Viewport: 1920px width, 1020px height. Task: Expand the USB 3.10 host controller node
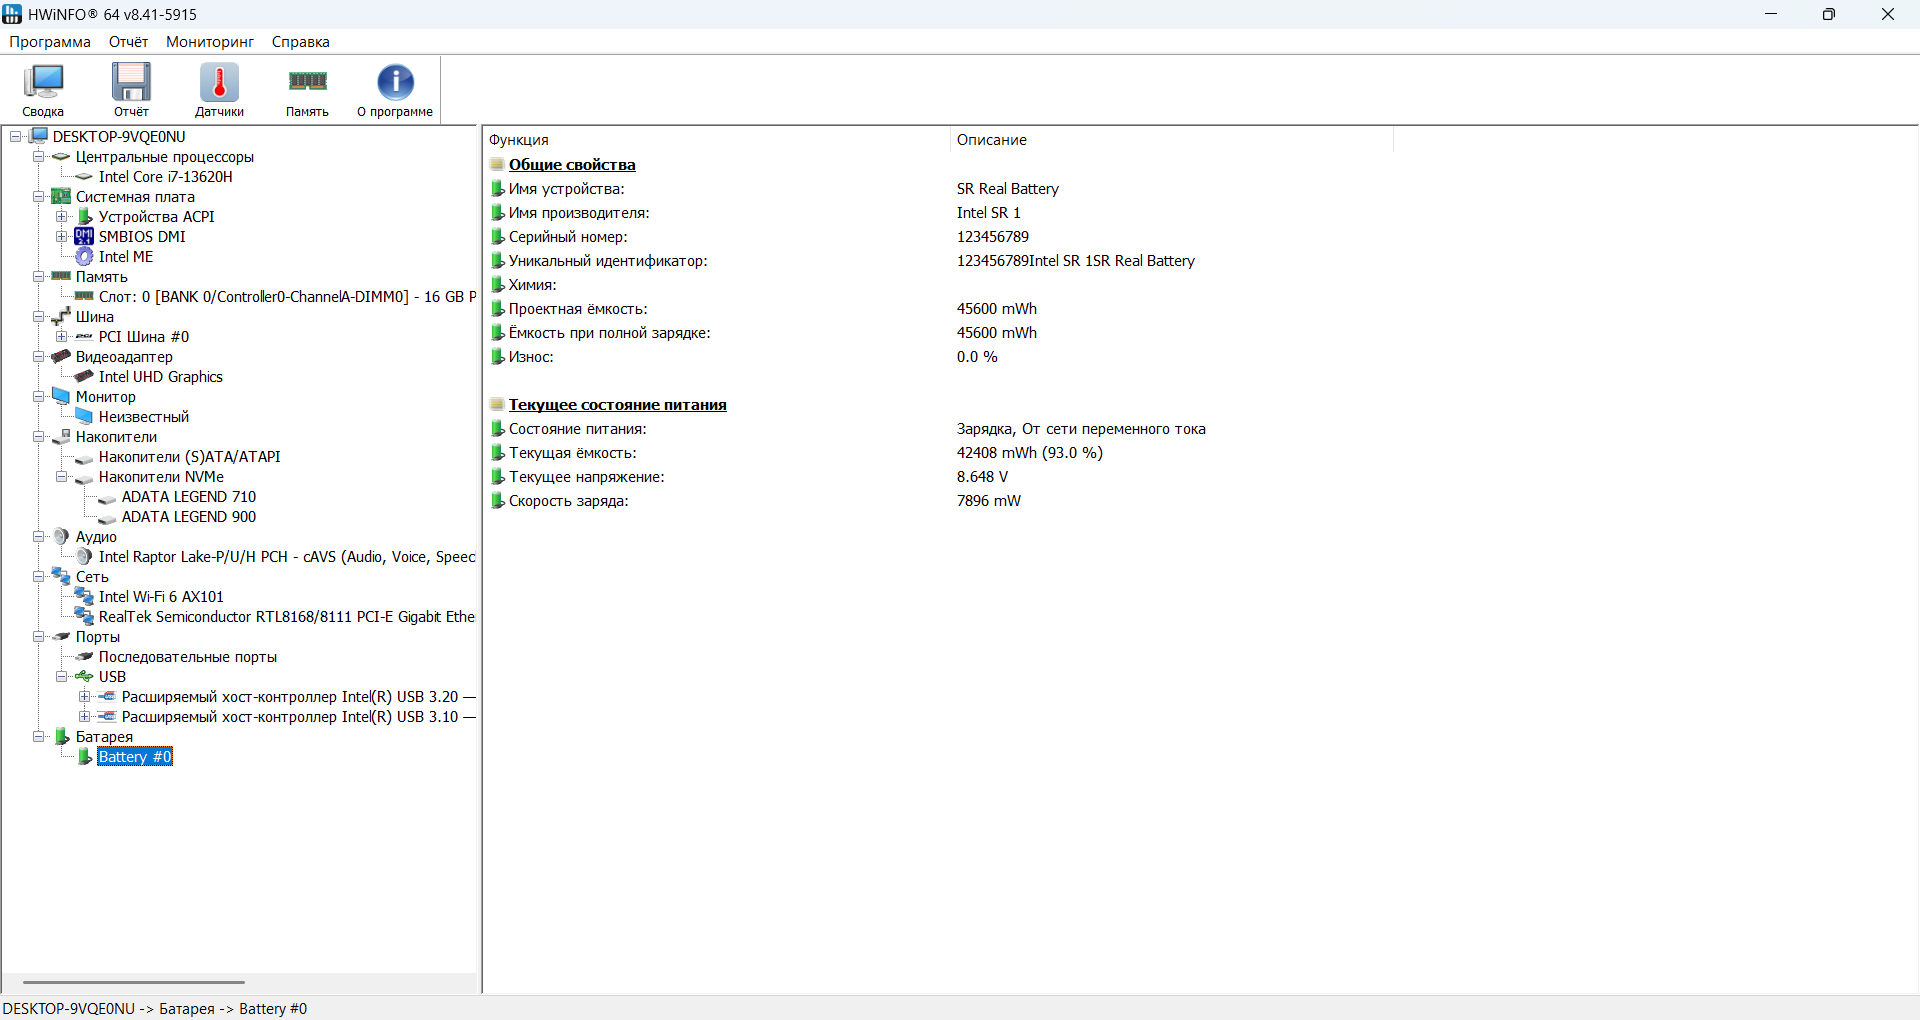click(84, 717)
